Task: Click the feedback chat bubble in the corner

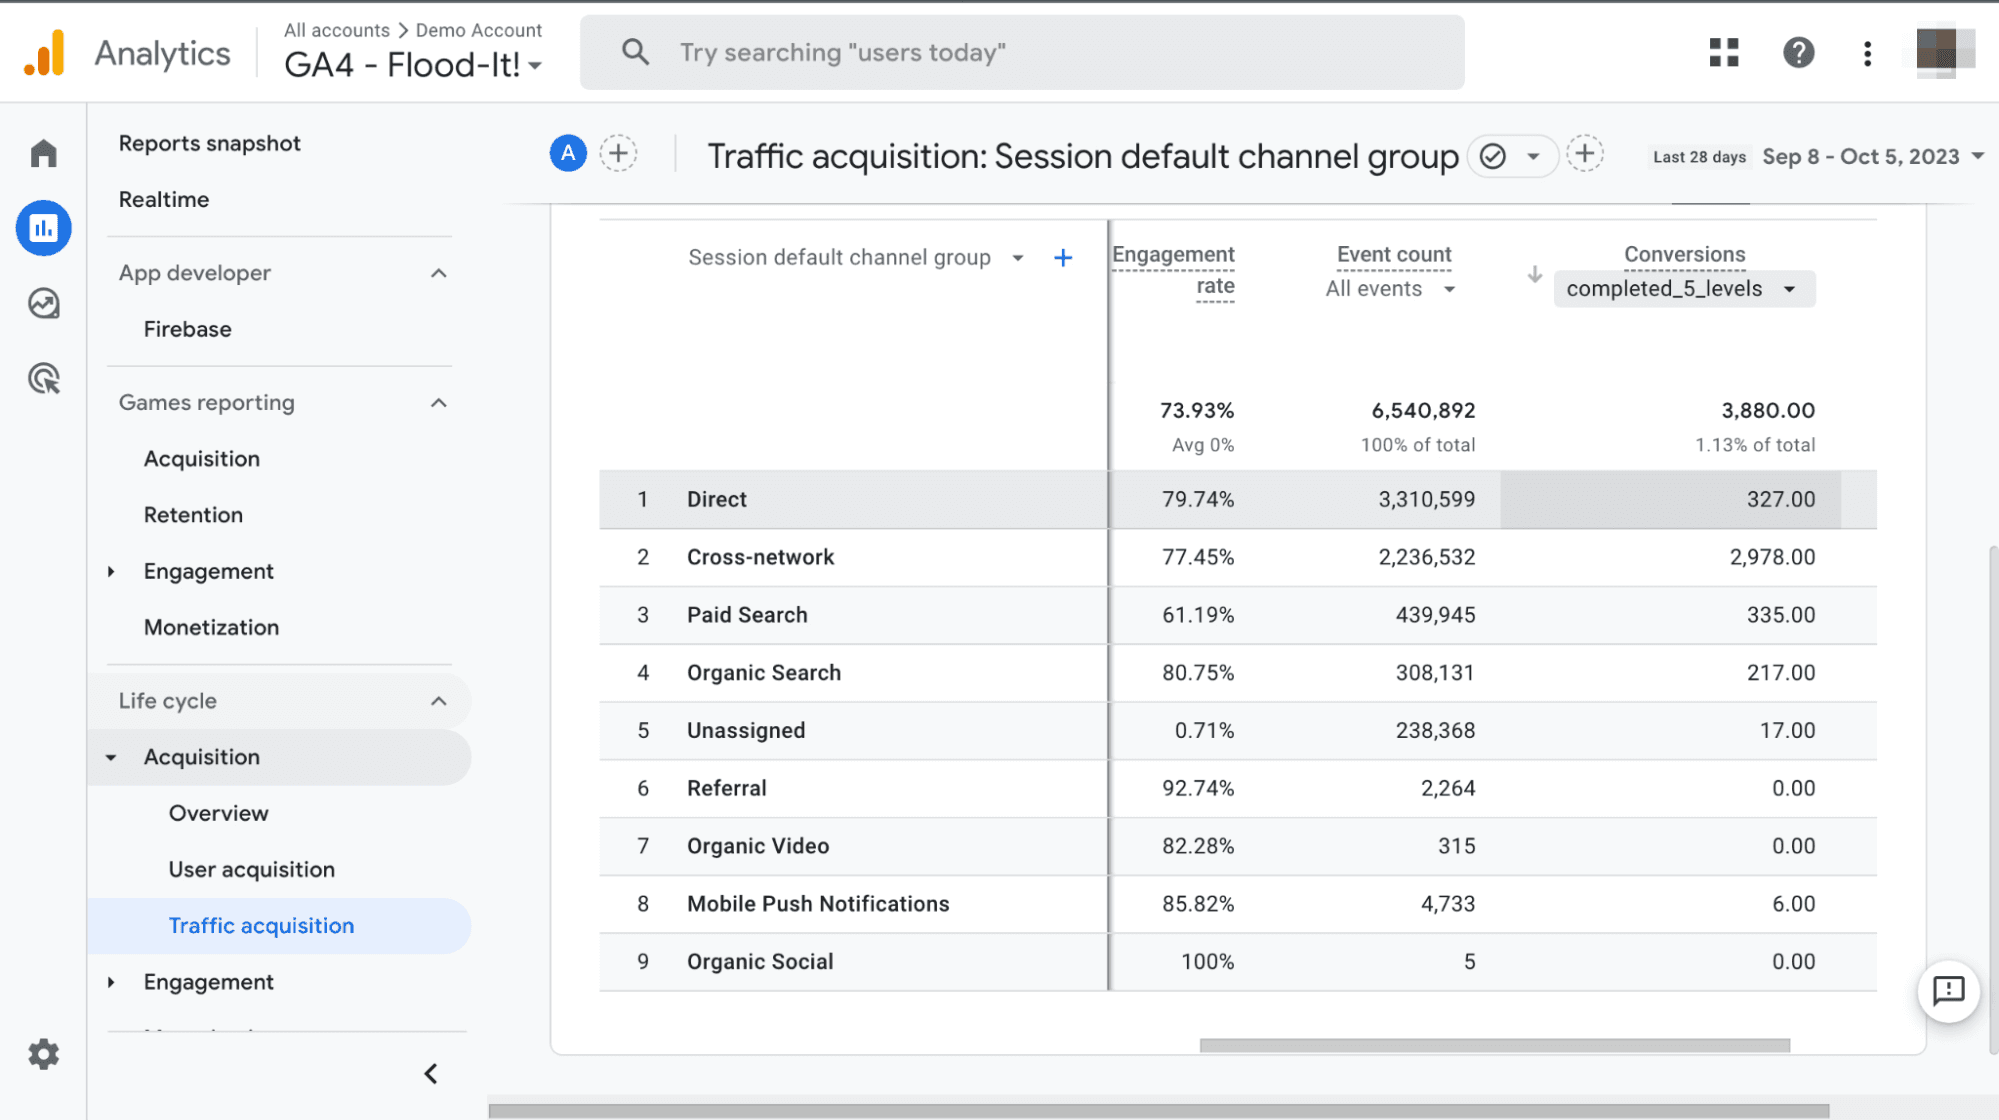Action: point(1947,992)
